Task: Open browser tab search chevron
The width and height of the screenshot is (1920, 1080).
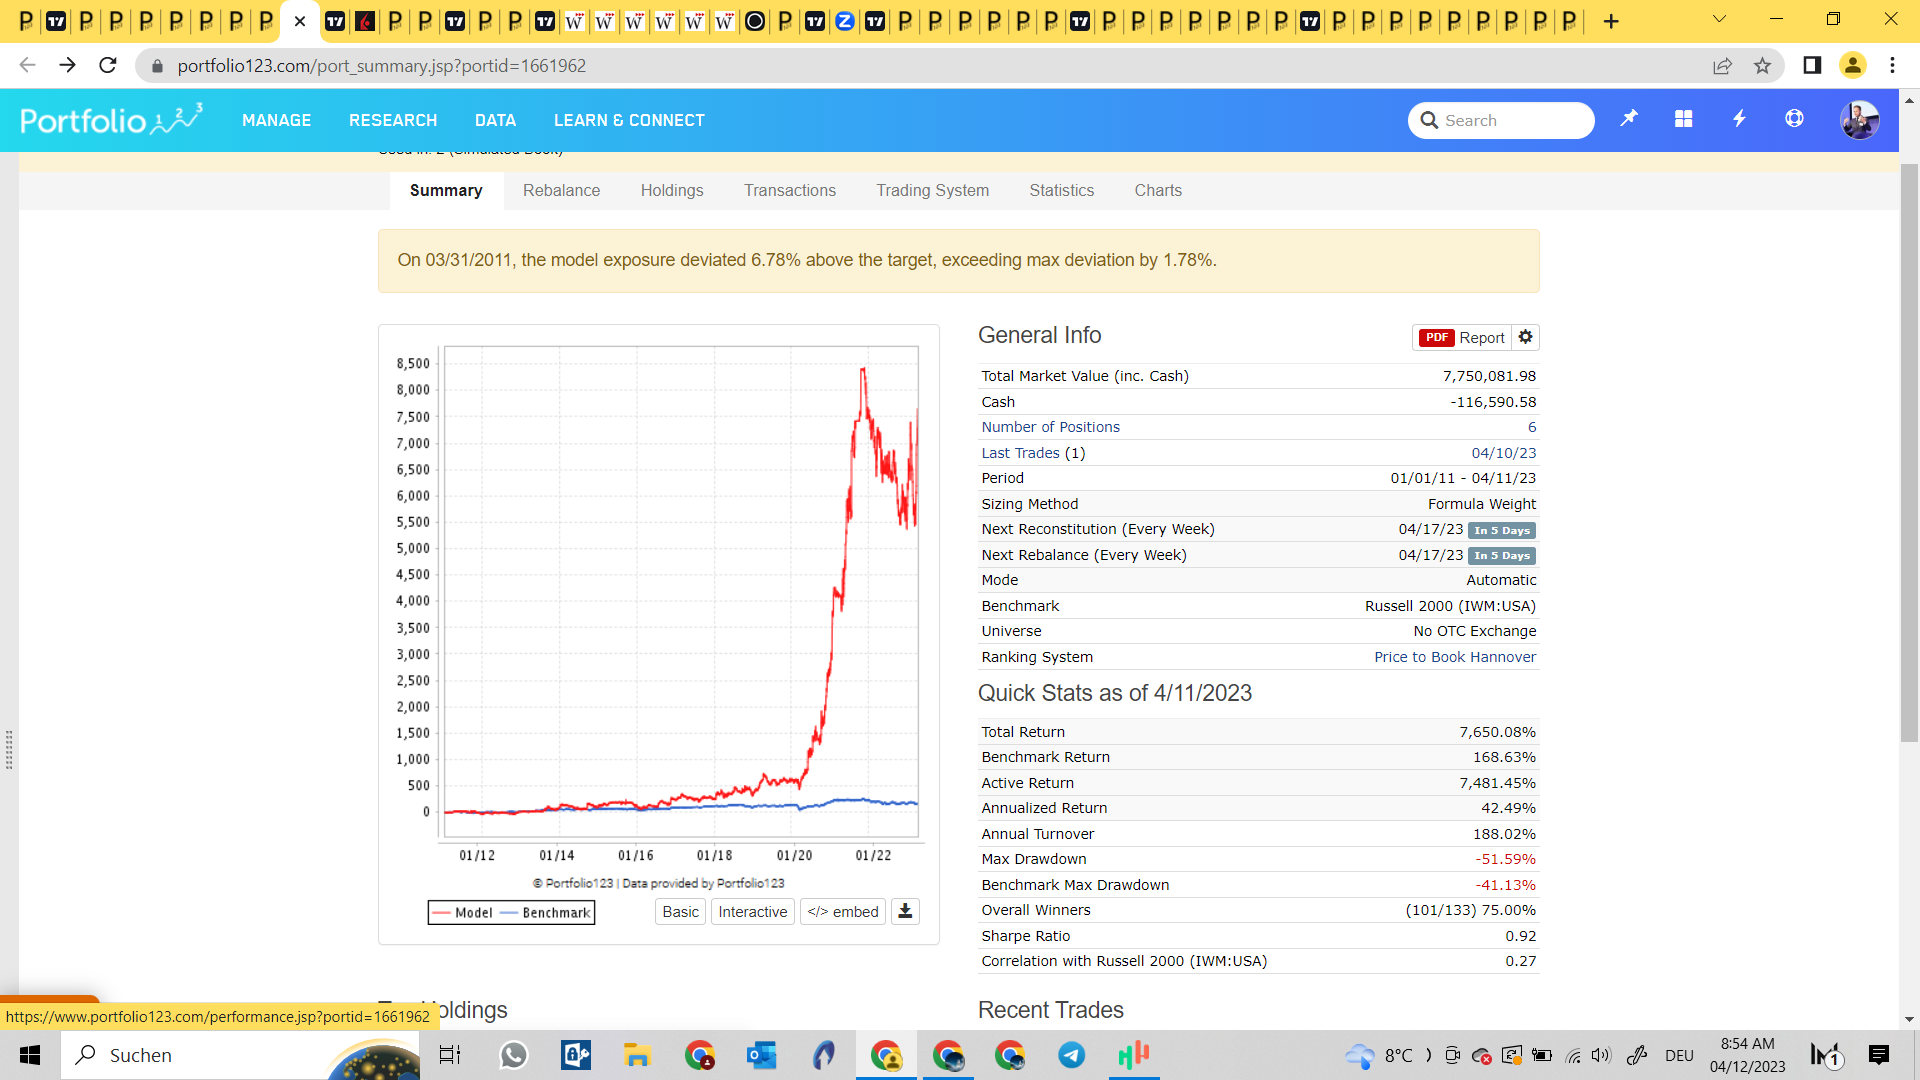Action: pyautogui.click(x=1719, y=20)
